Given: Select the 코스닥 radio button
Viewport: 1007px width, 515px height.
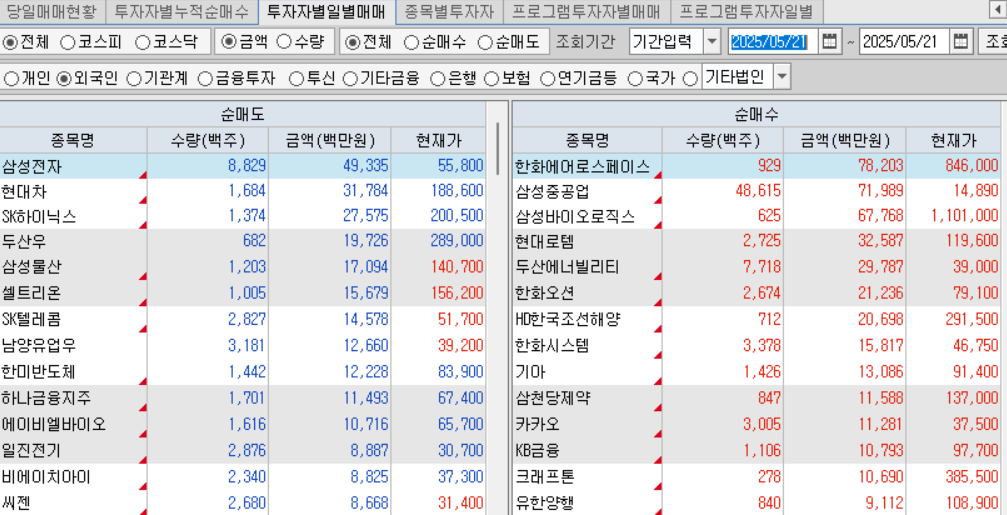Looking at the screenshot, I should [142, 42].
